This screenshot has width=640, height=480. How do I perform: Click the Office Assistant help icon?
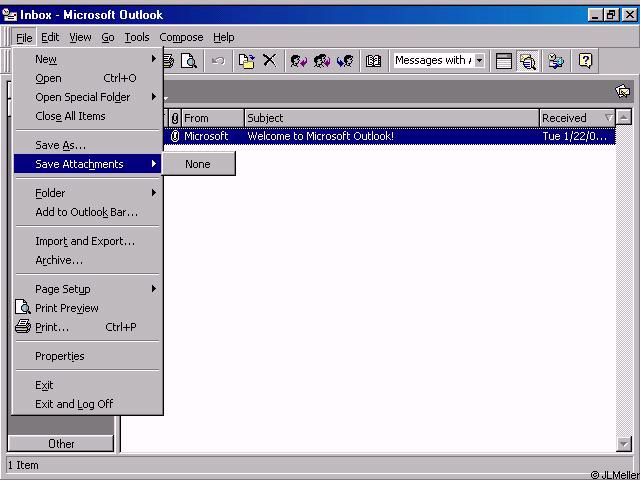[585, 61]
